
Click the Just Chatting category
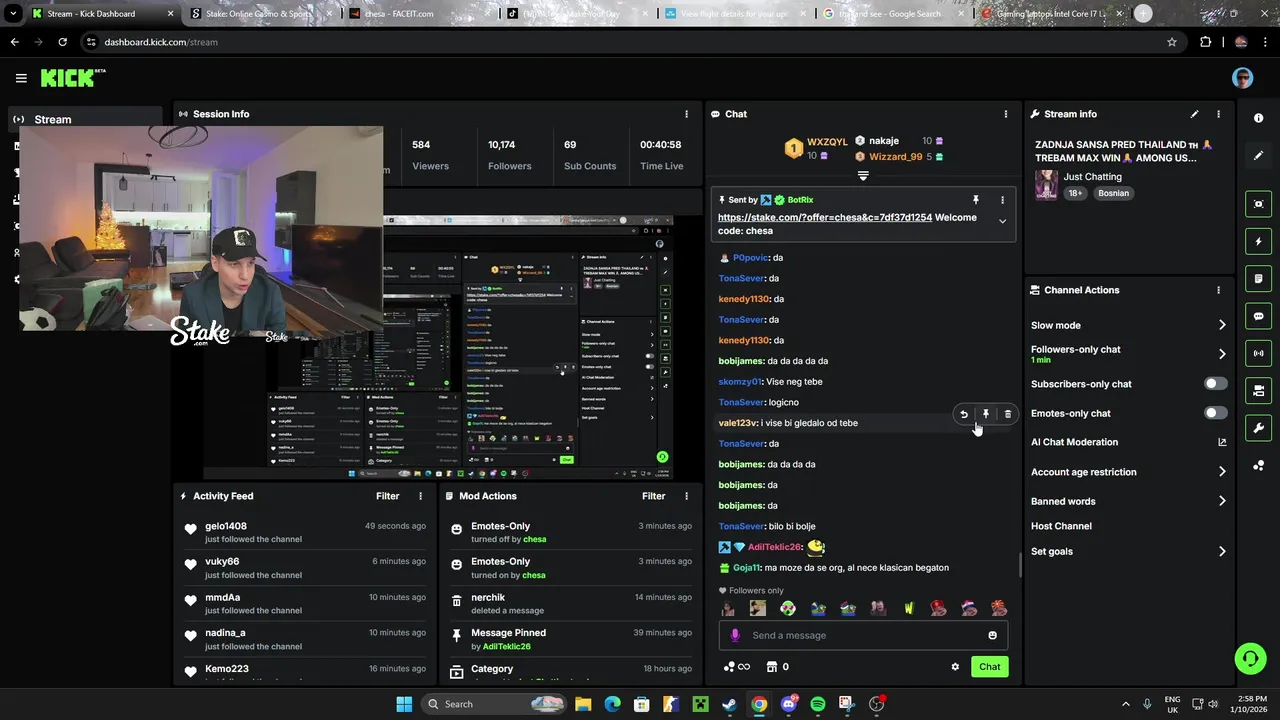click(x=1092, y=177)
